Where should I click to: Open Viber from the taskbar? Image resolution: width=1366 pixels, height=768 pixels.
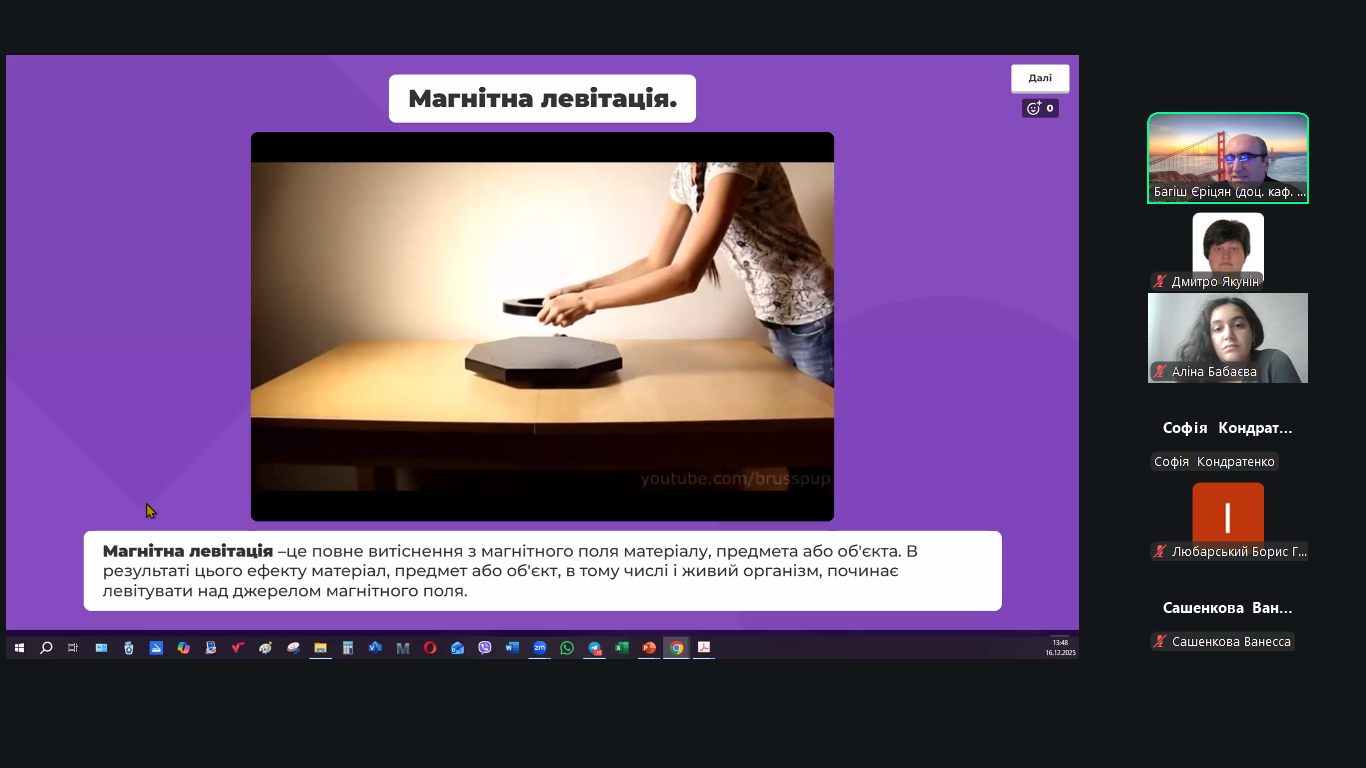pyautogui.click(x=485, y=648)
